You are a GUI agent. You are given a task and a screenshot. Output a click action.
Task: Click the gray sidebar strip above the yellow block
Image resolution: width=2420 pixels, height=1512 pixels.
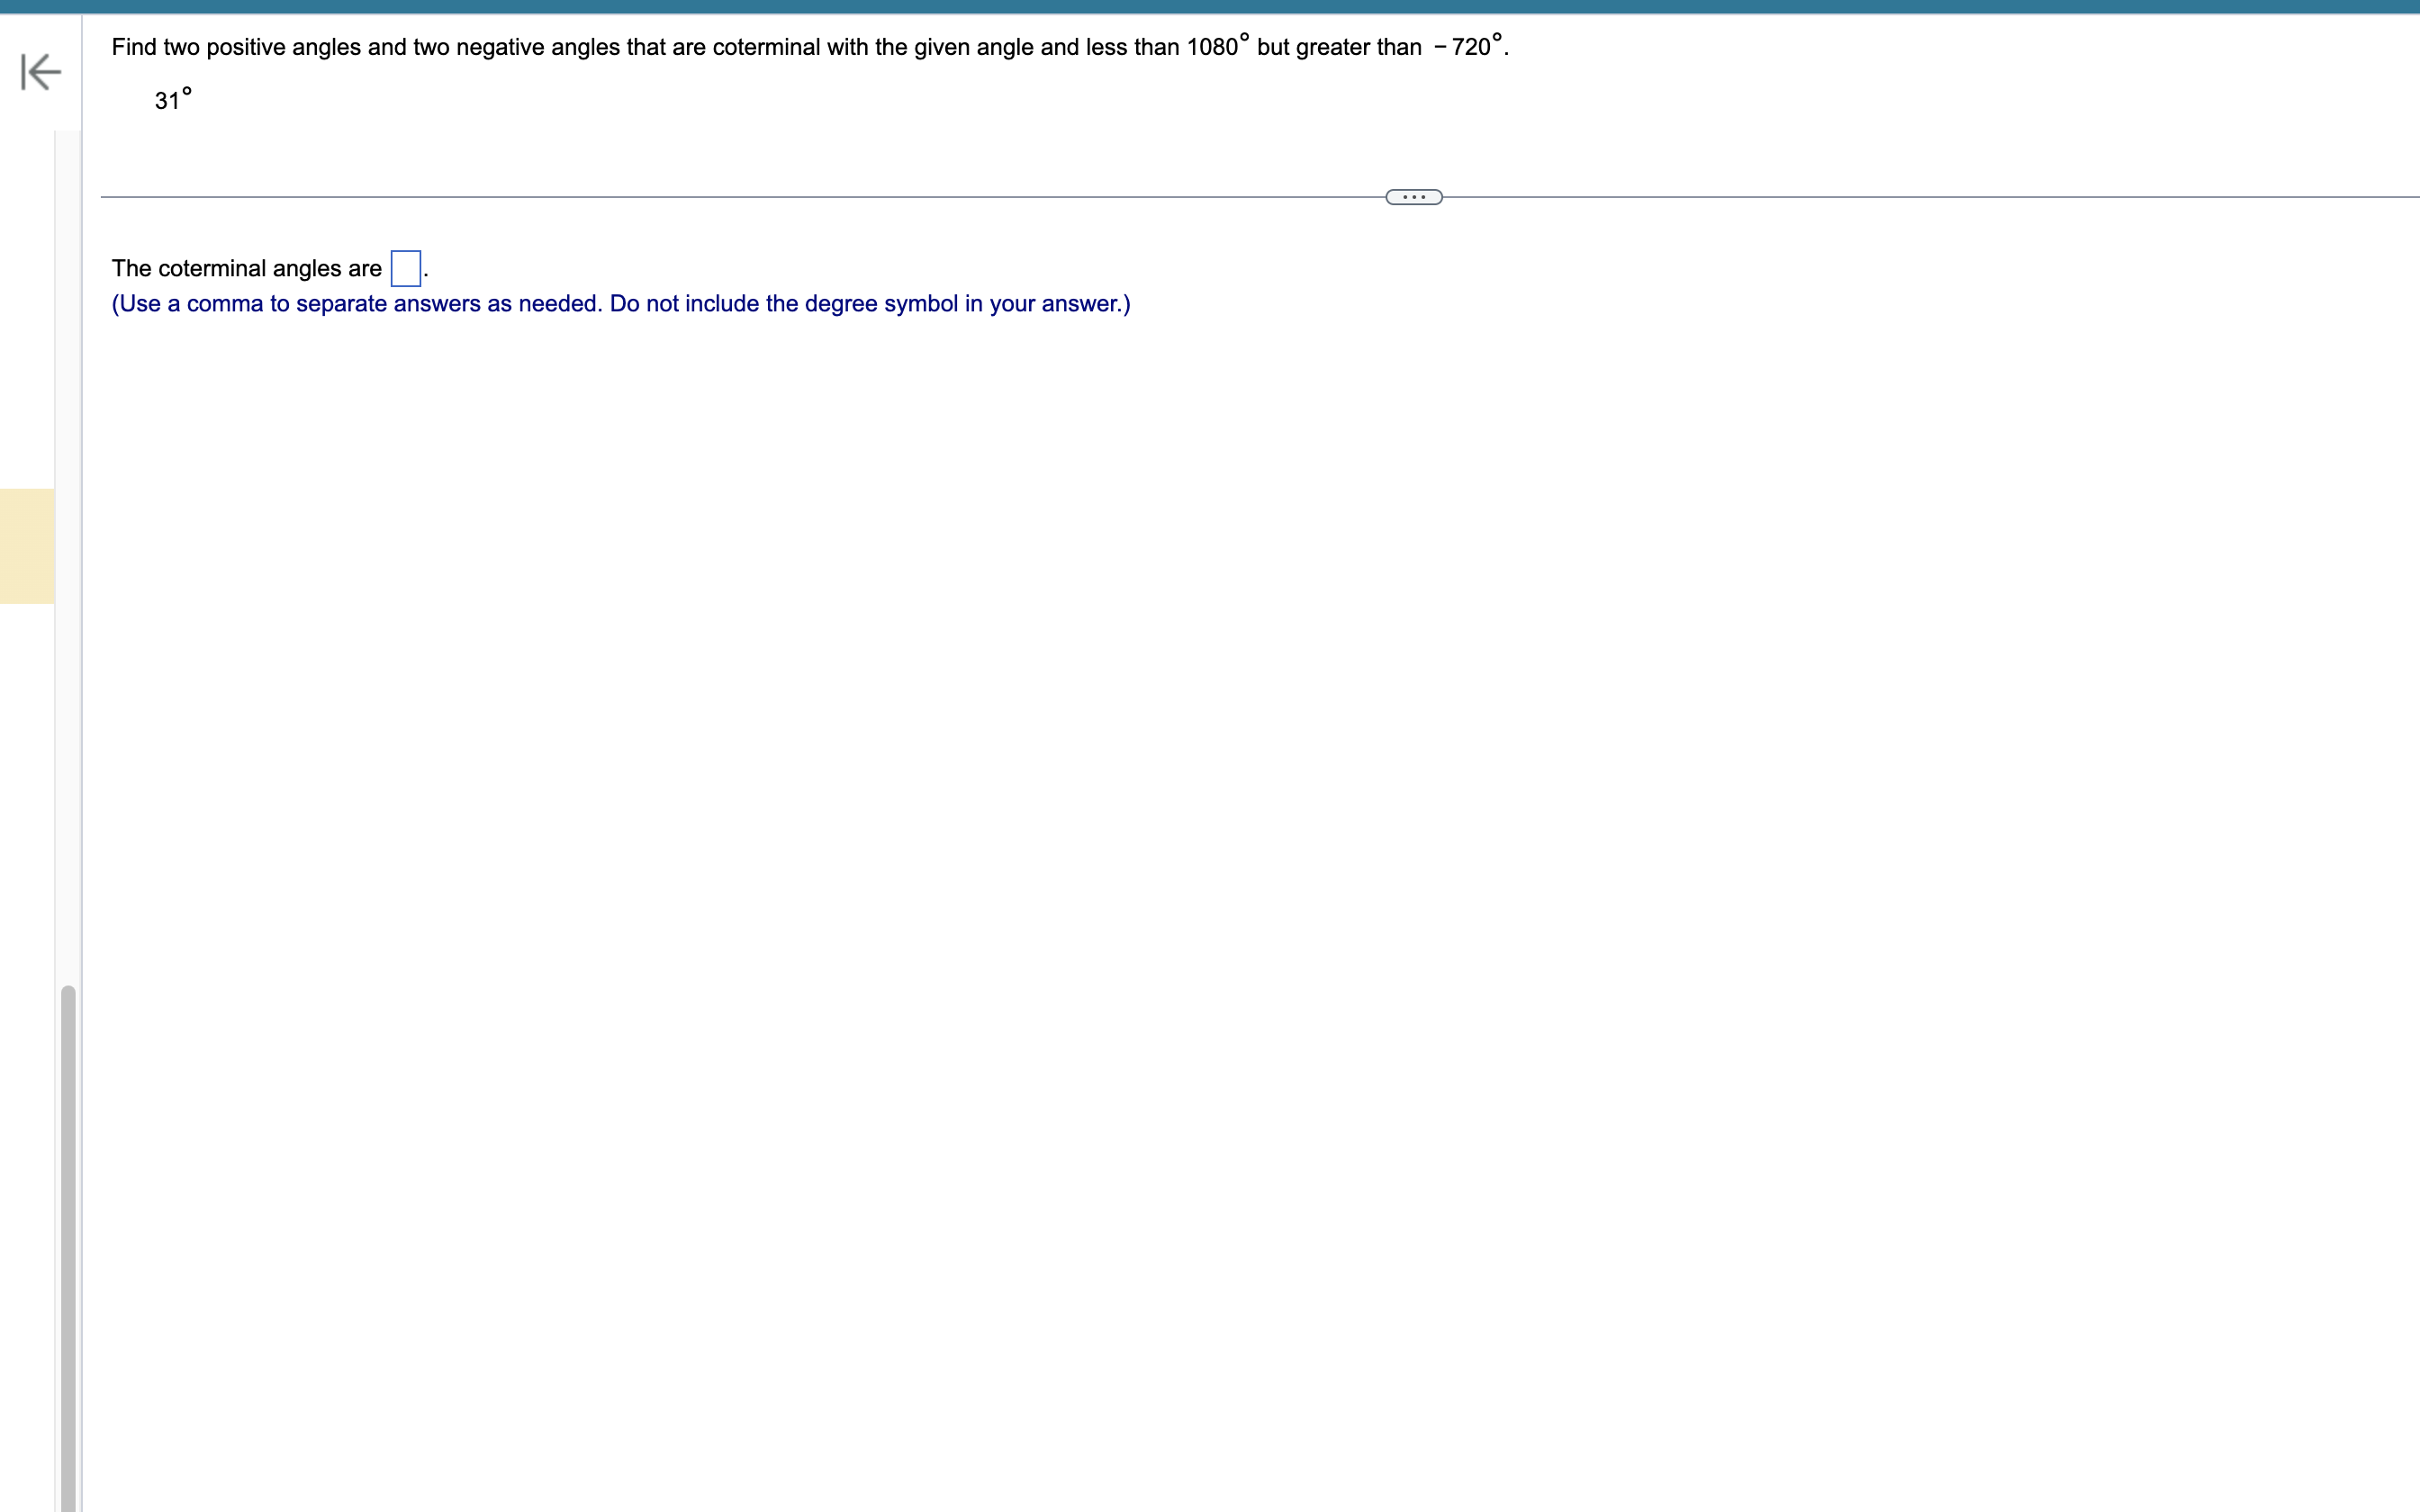coord(27,310)
